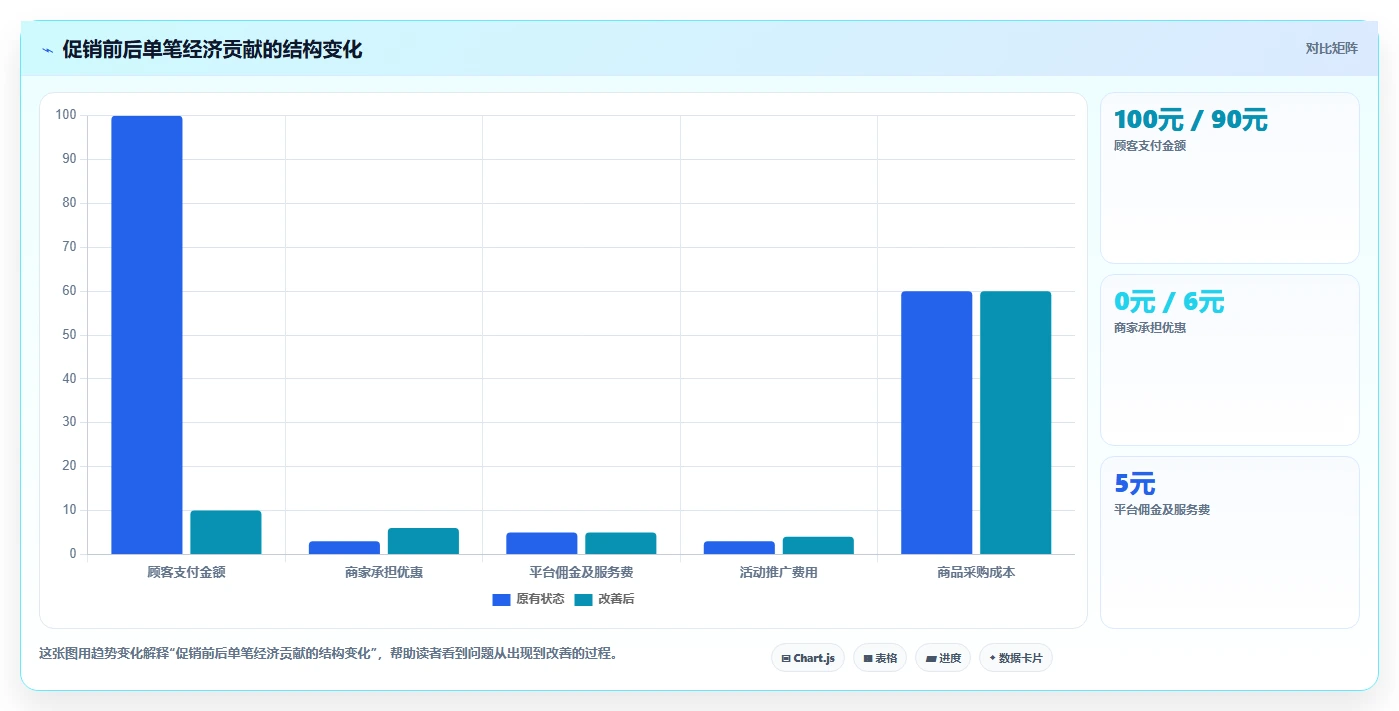The image size is (1399, 711).
Task: Click the teal 改善后 legend color box
Action: (x=583, y=600)
